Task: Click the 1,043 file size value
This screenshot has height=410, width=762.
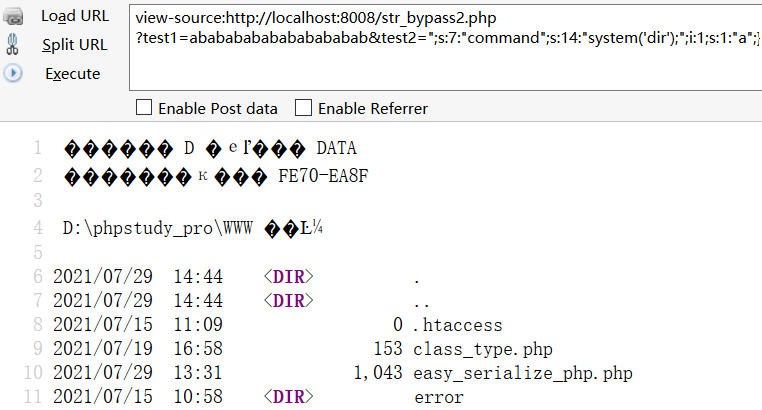Action: 377,373
